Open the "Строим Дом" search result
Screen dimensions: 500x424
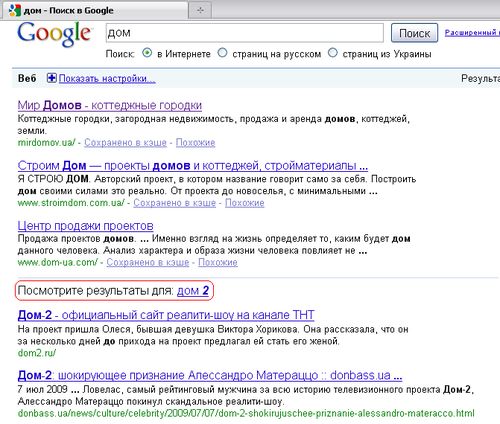(x=193, y=165)
